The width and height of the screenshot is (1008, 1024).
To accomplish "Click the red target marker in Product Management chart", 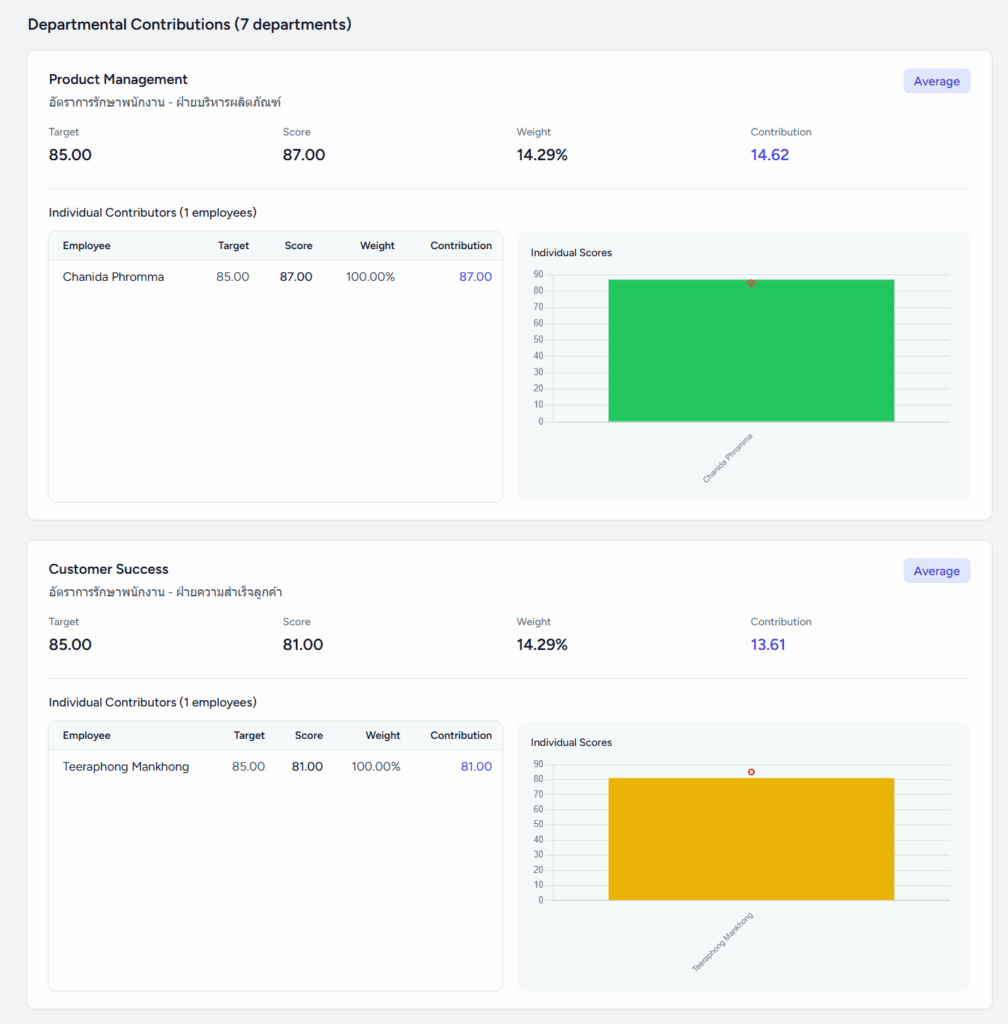I will point(751,283).
